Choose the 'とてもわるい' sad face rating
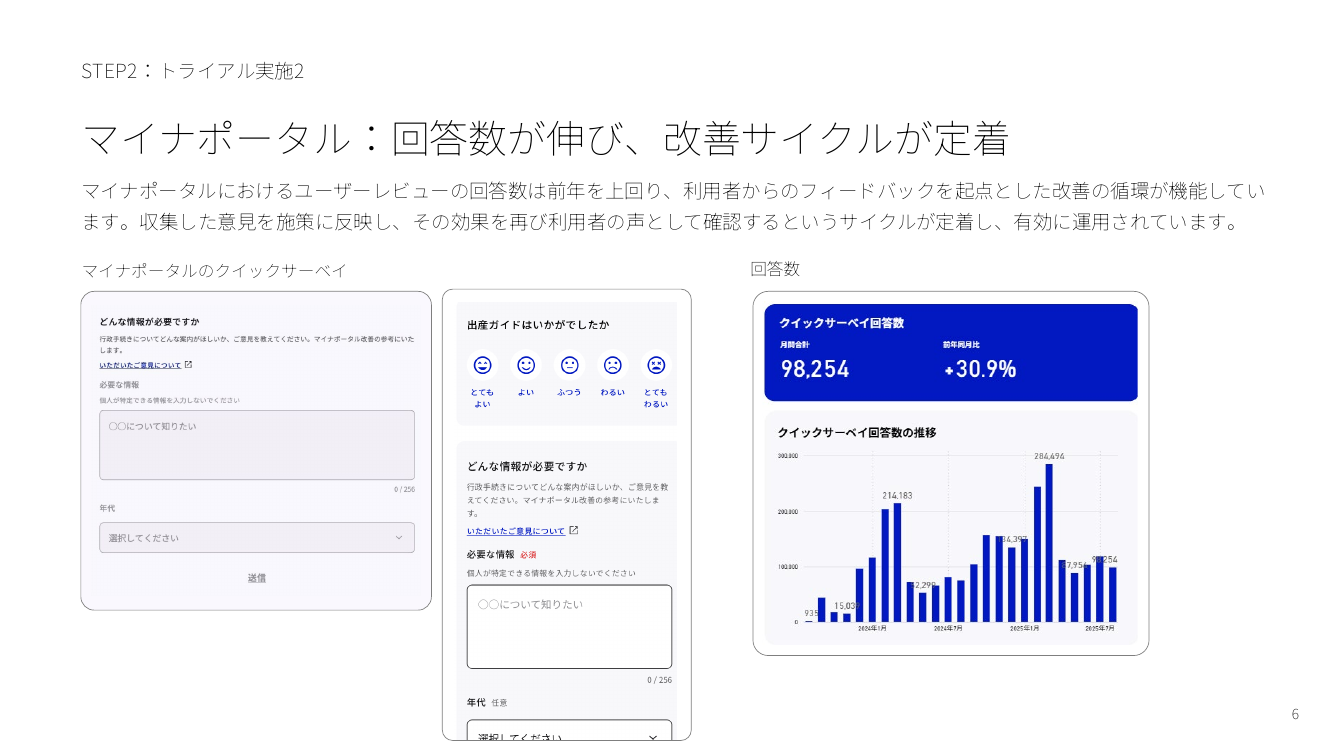Screen dimensions: 1334x750 pyautogui.click(x=655, y=365)
